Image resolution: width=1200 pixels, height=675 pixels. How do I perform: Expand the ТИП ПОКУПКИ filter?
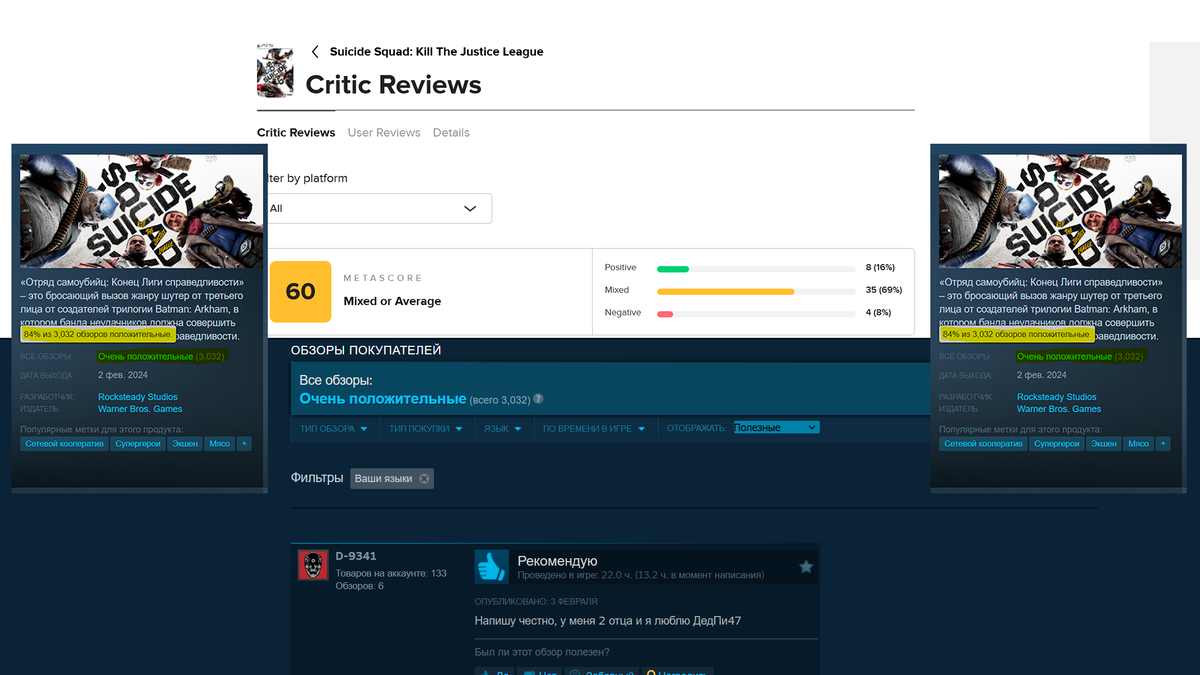tap(426, 429)
